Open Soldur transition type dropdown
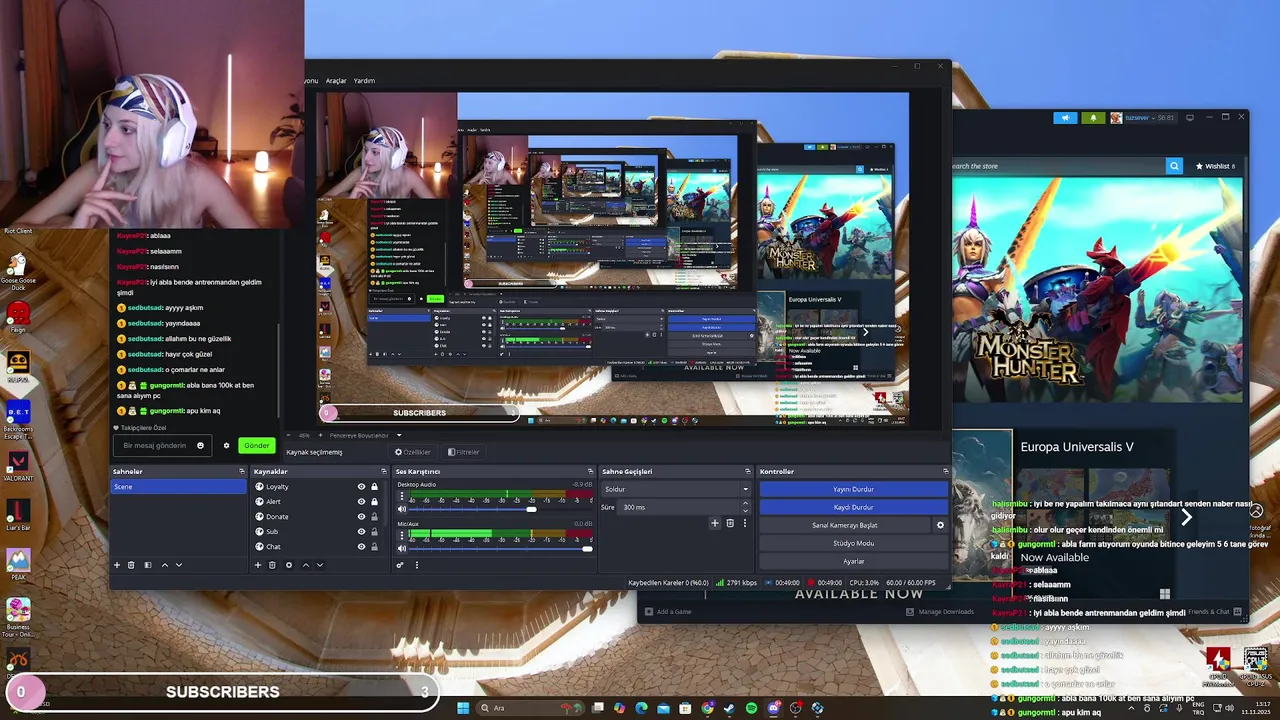Screen dimensions: 1280x720 676,489
